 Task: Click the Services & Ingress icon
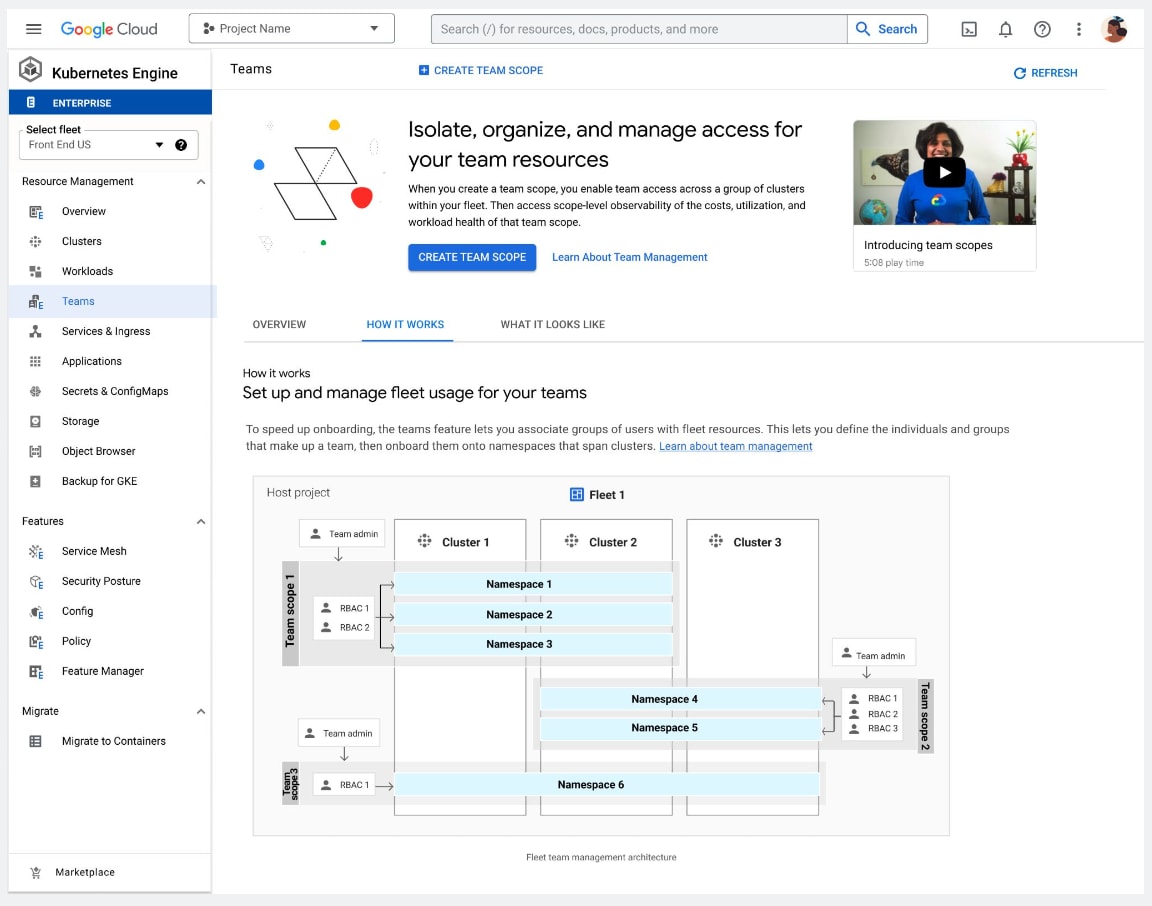click(35, 331)
